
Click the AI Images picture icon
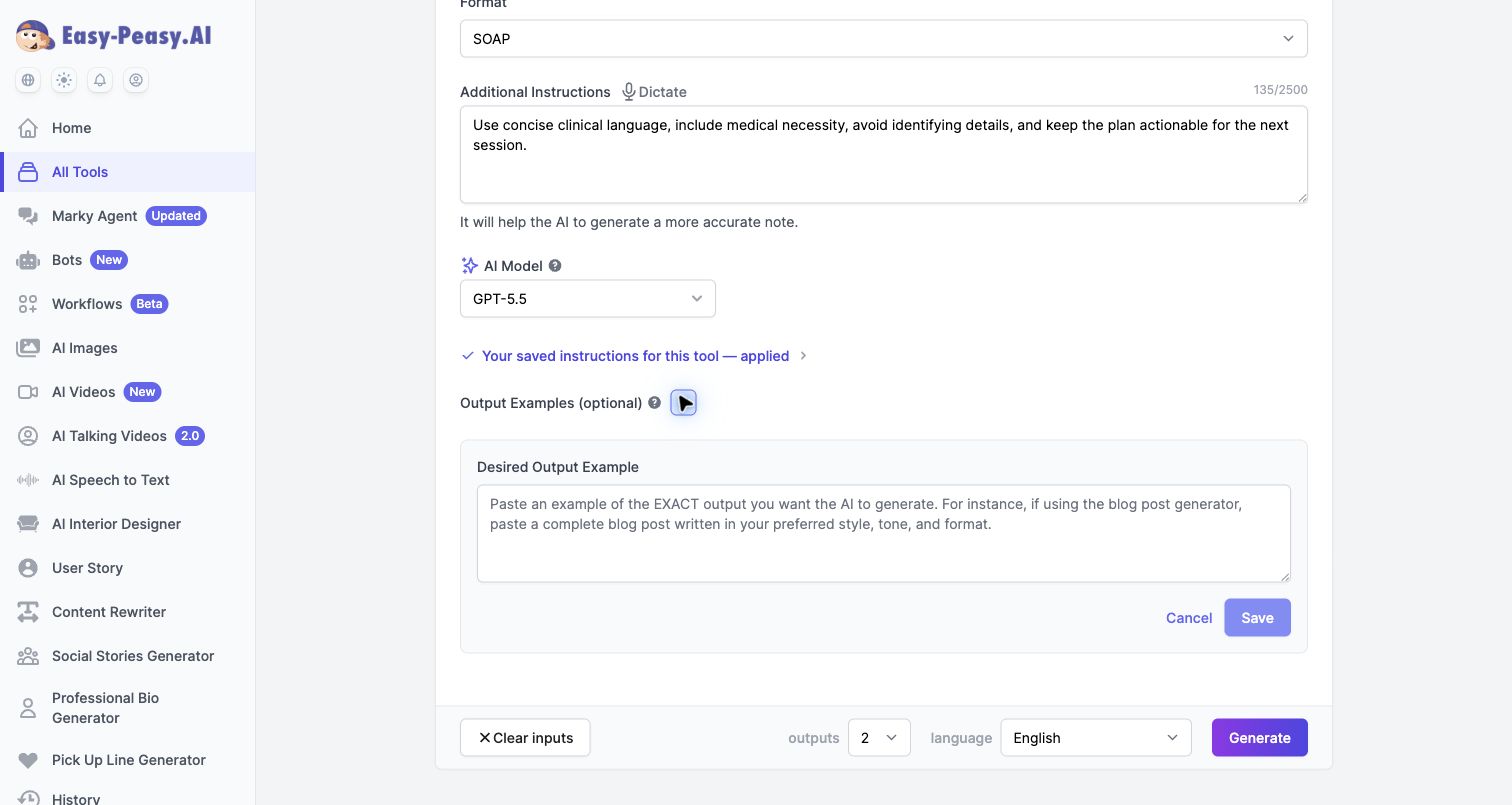coord(28,348)
